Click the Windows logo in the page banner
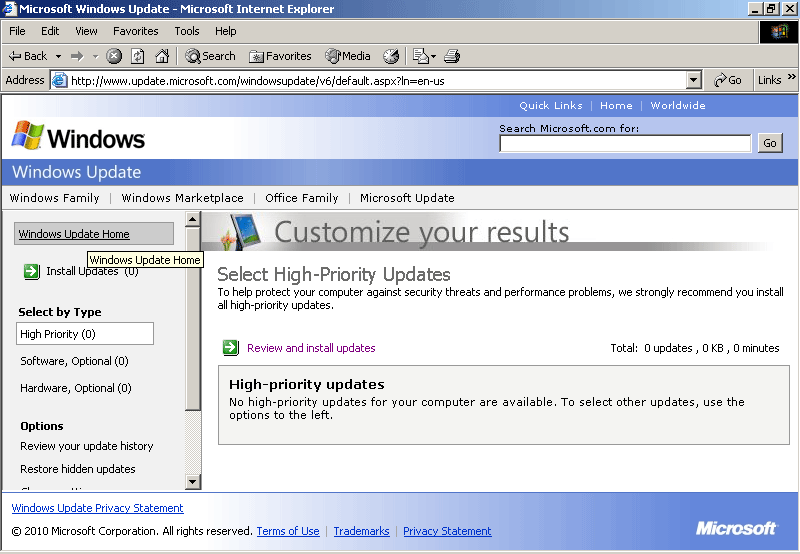Screen dimensions: 800x554 pyautogui.click(x=78, y=137)
